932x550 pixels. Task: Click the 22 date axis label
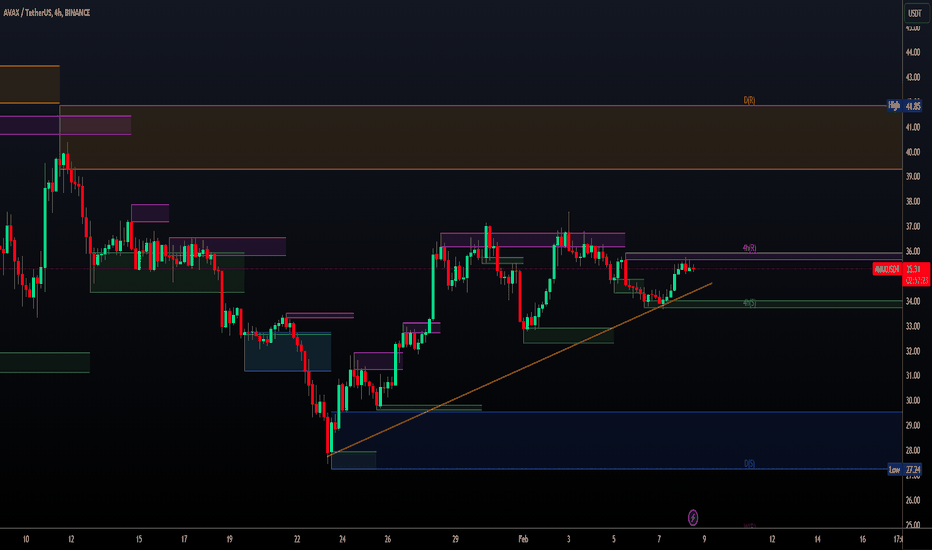tap(297, 539)
